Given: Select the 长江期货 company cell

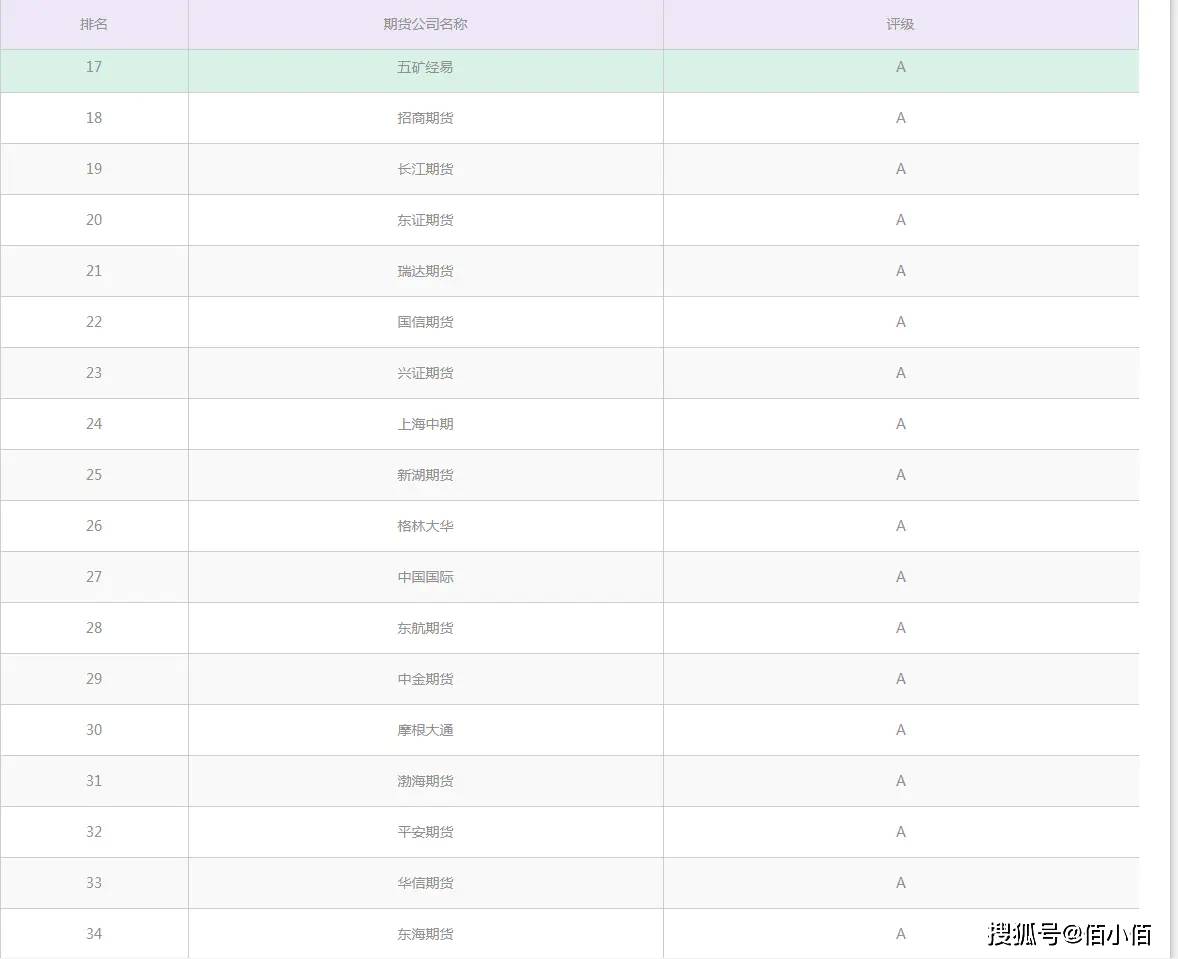Looking at the screenshot, I should tap(425, 169).
